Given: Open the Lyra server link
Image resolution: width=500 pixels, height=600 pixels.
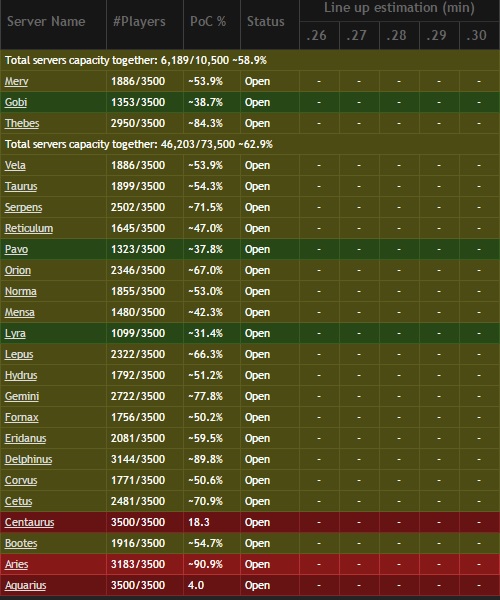Looking at the screenshot, I should 15,333.
